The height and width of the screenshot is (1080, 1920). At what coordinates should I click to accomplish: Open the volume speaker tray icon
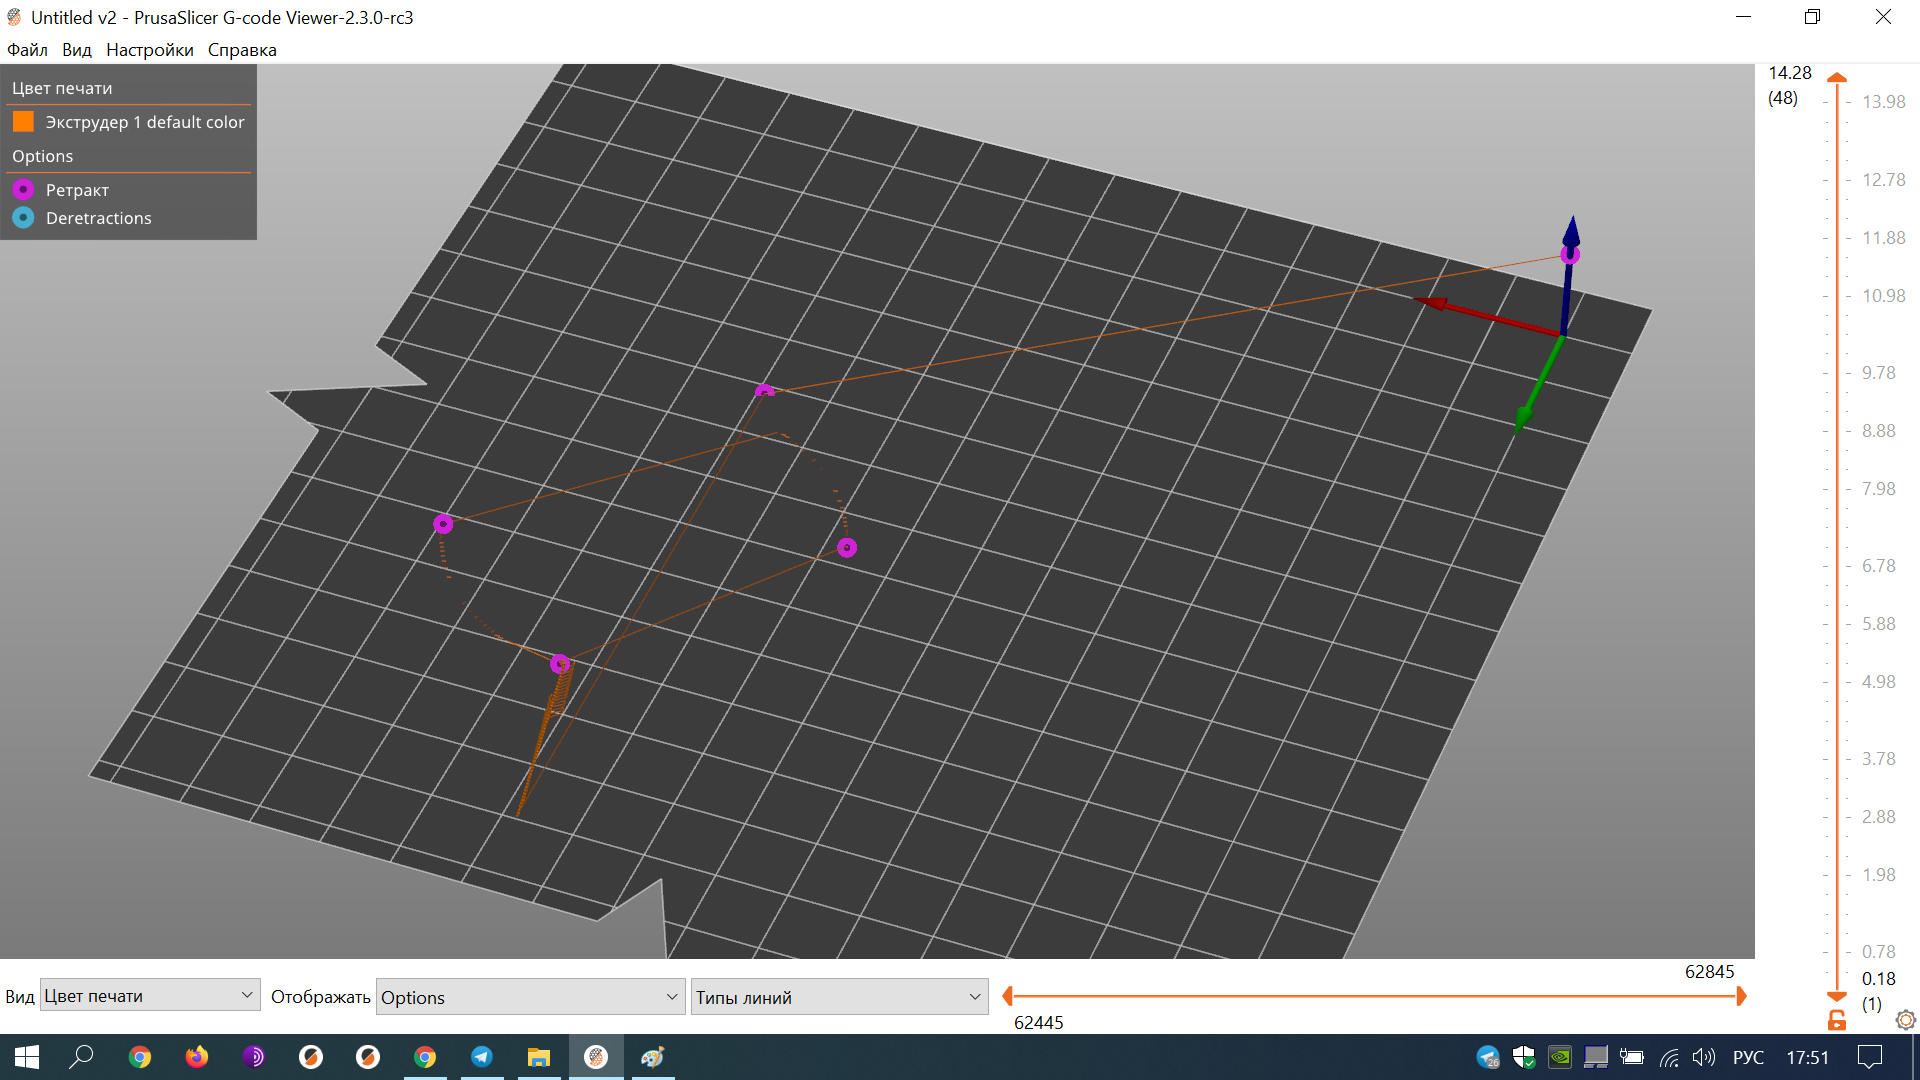1704,1057
